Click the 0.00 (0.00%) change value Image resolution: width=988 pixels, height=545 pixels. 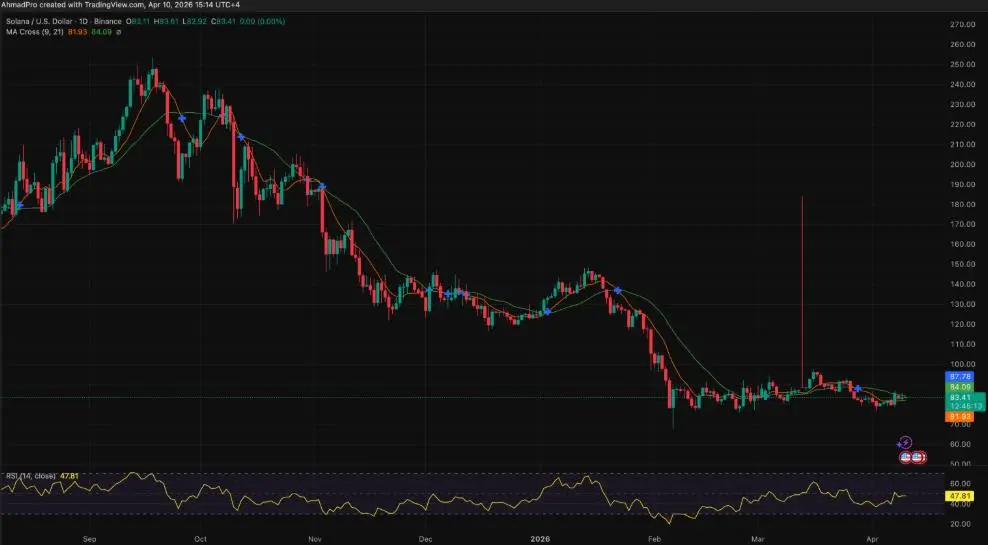tap(262, 21)
